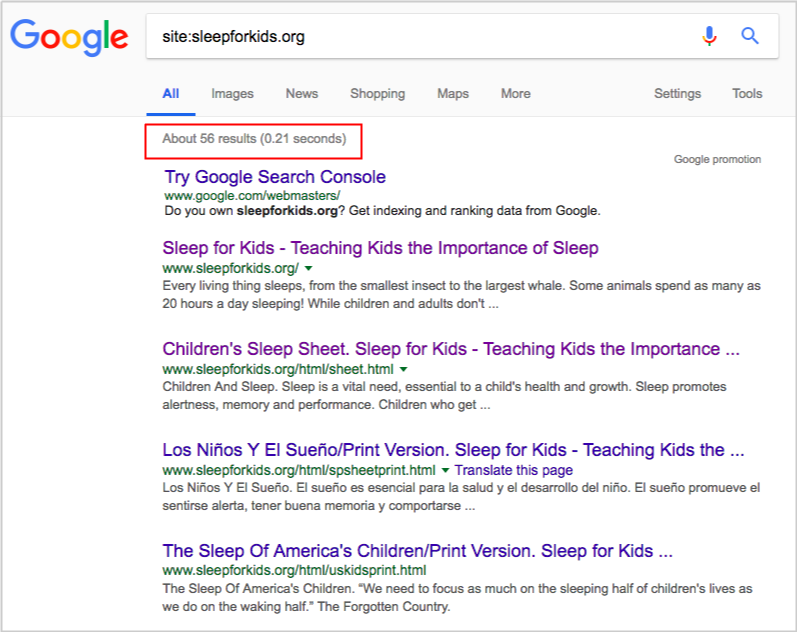Click the snippet mentioning 'The Forgotten Country'
Viewport: 797px width, 632px height.
(x=457, y=597)
